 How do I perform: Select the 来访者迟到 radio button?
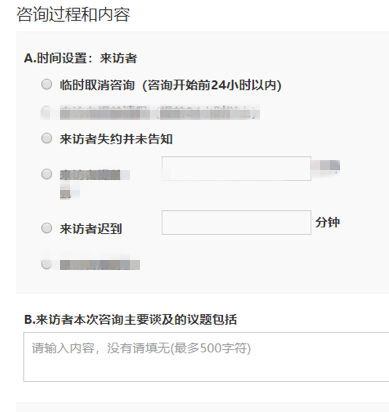tap(47, 228)
